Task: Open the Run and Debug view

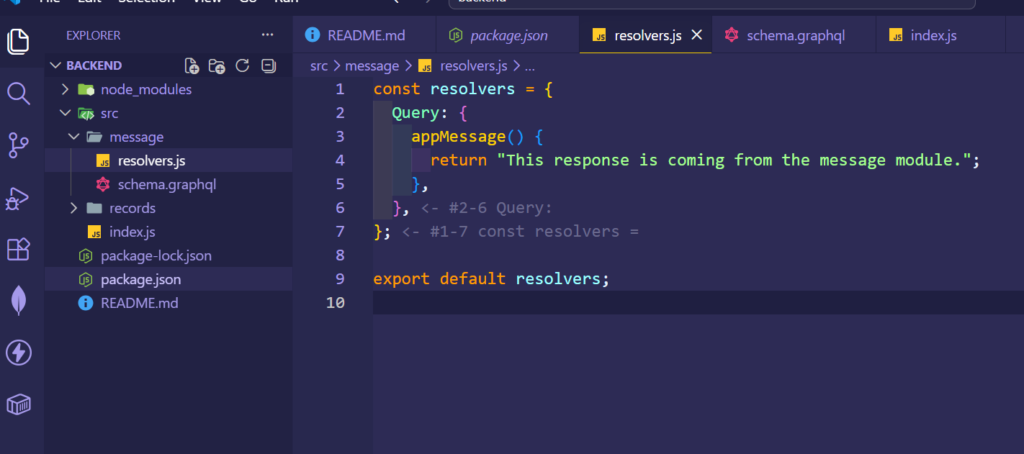Action: (18, 198)
